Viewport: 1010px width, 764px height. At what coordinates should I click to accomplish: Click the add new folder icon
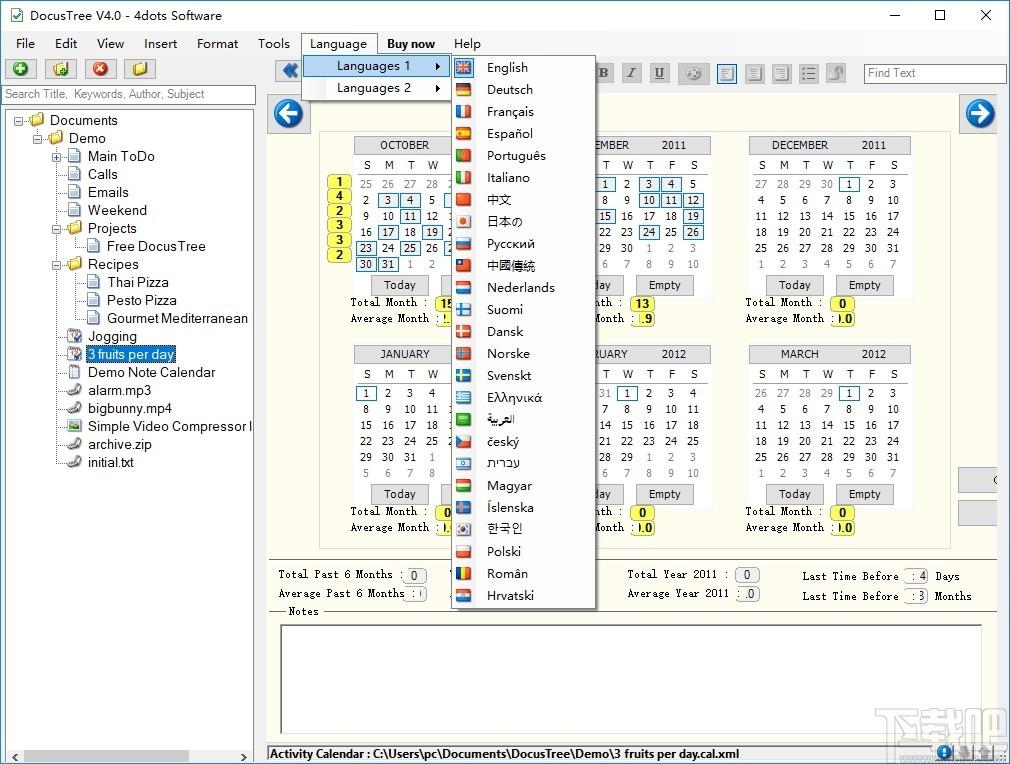point(61,68)
